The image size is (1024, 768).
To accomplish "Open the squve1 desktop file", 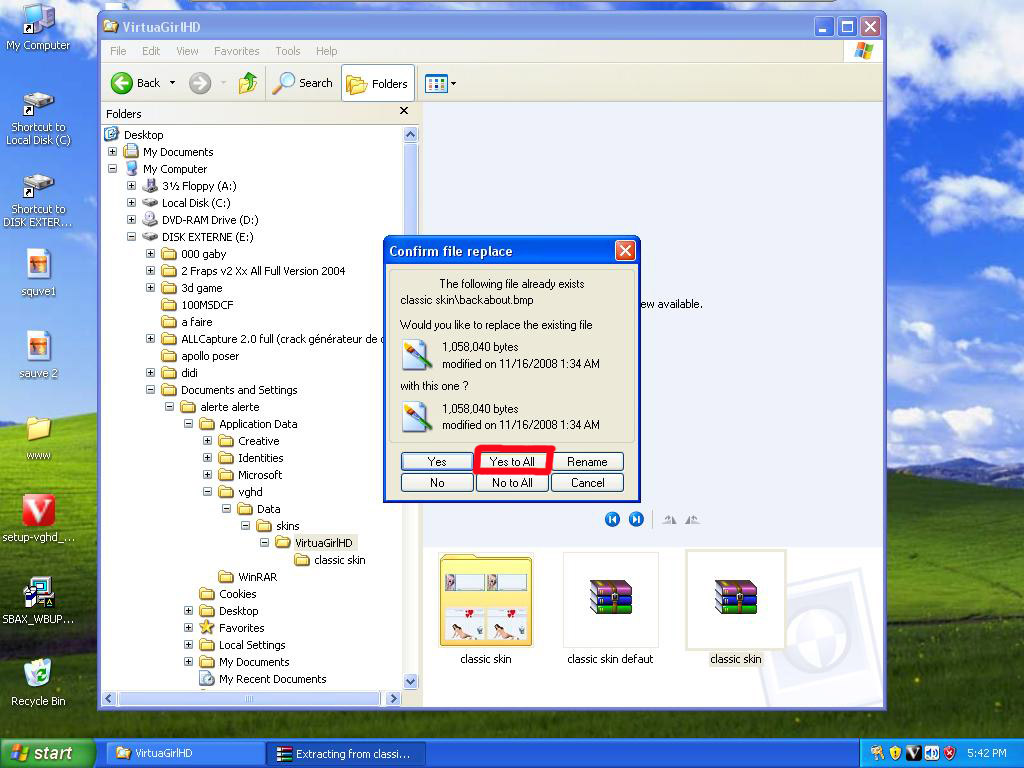I will (x=38, y=273).
